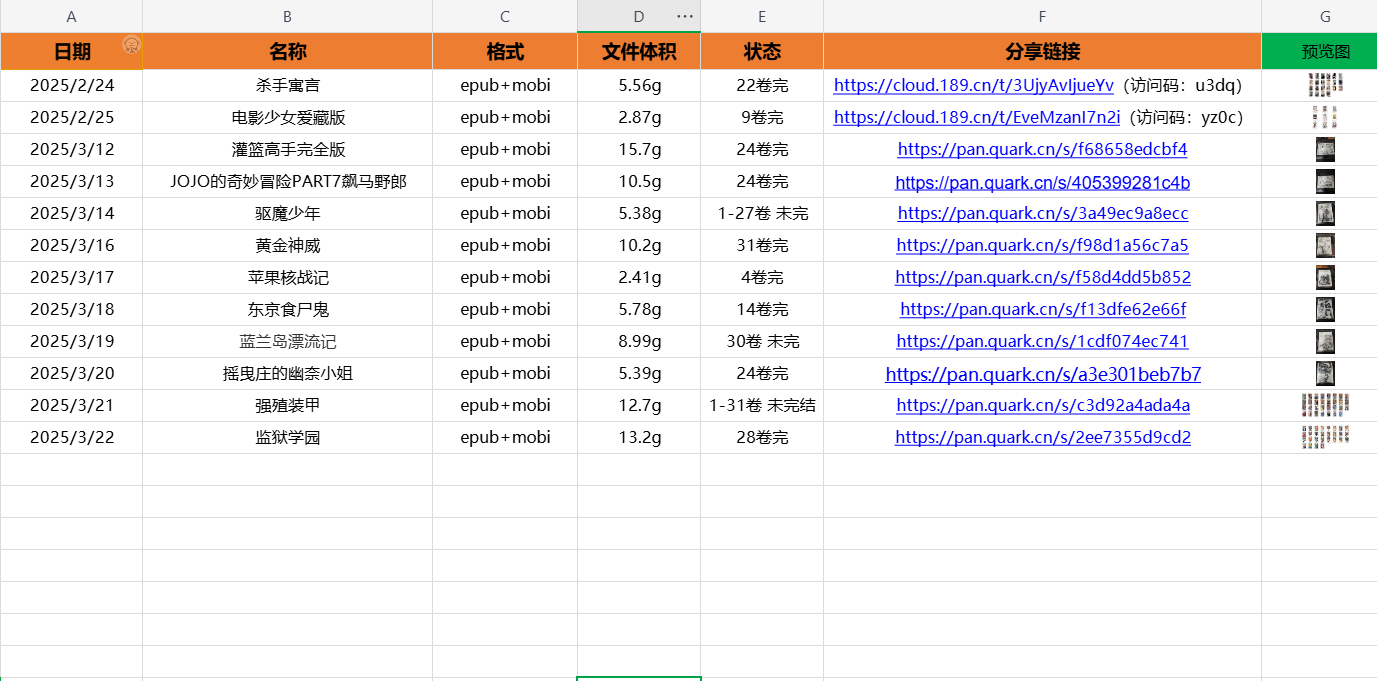This screenshot has width=1377, height=681.
Task: Click the preview thumbnail in the JOJO飙马野郎 row
Action: coord(1325,182)
